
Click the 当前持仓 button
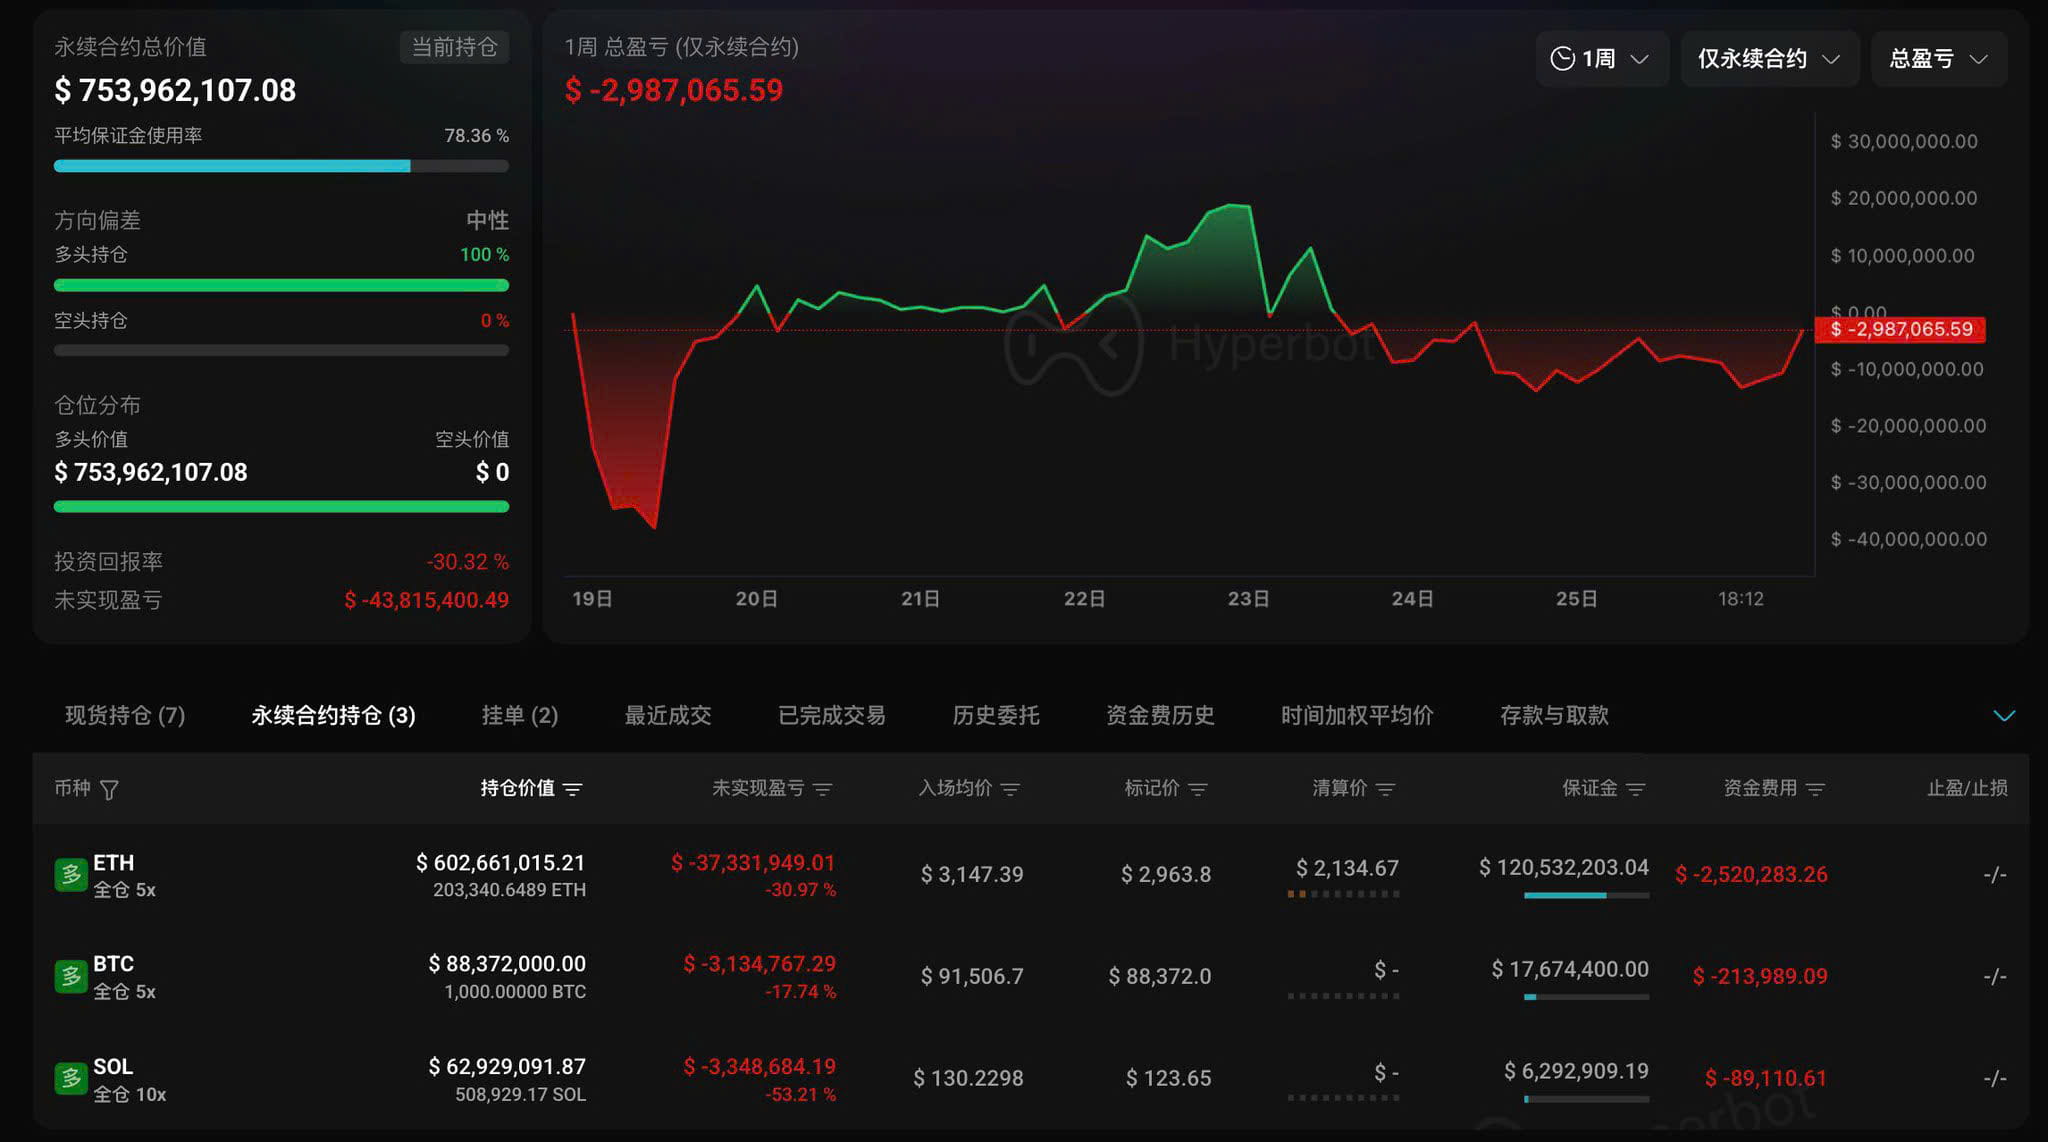pos(454,47)
